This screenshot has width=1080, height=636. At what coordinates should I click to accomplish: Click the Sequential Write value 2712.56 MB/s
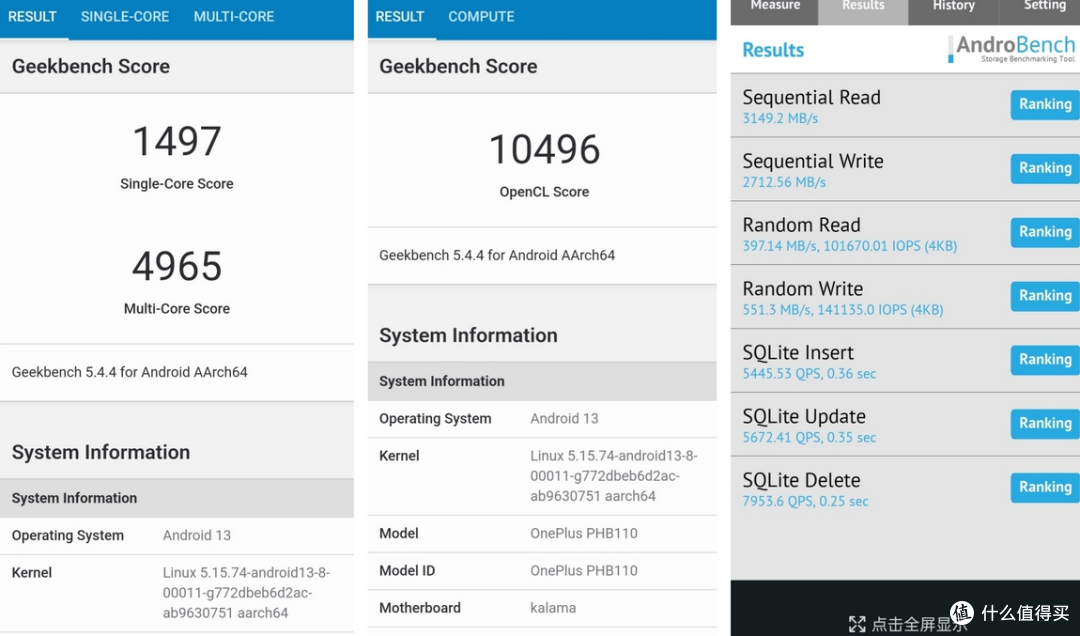(784, 183)
